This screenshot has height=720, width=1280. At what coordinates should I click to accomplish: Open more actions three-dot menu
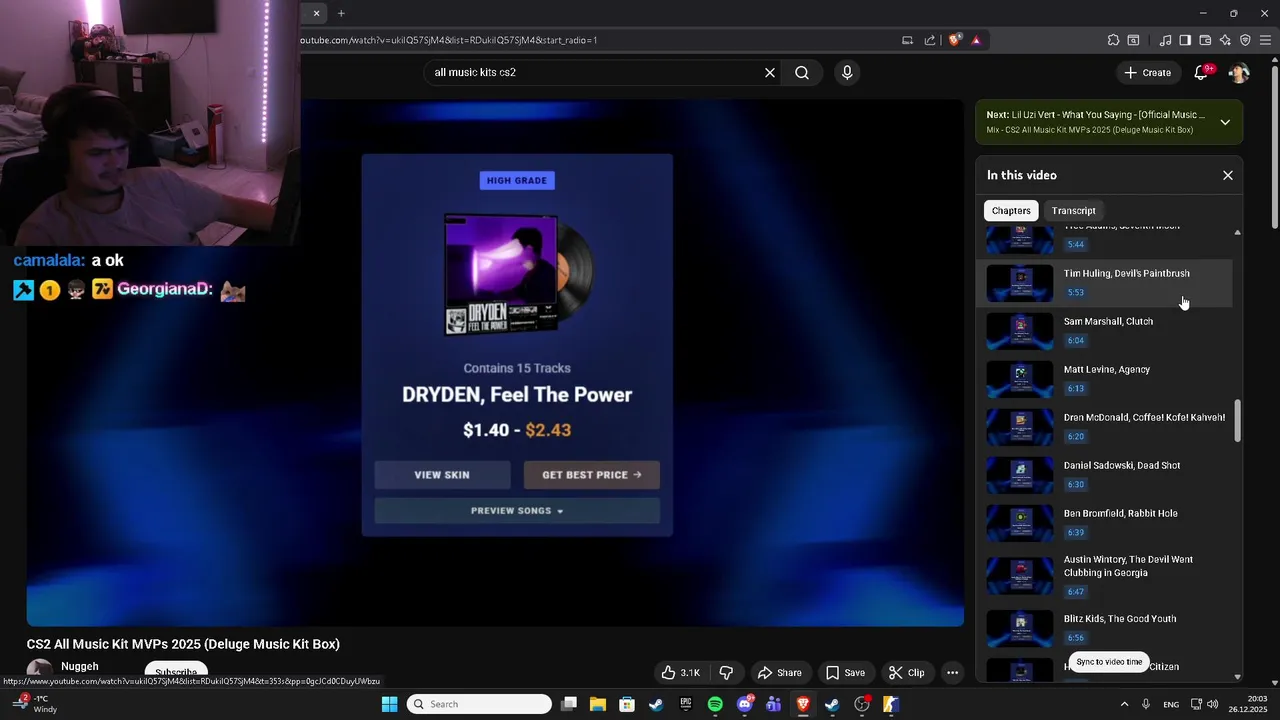pyautogui.click(x=952, y=672)
